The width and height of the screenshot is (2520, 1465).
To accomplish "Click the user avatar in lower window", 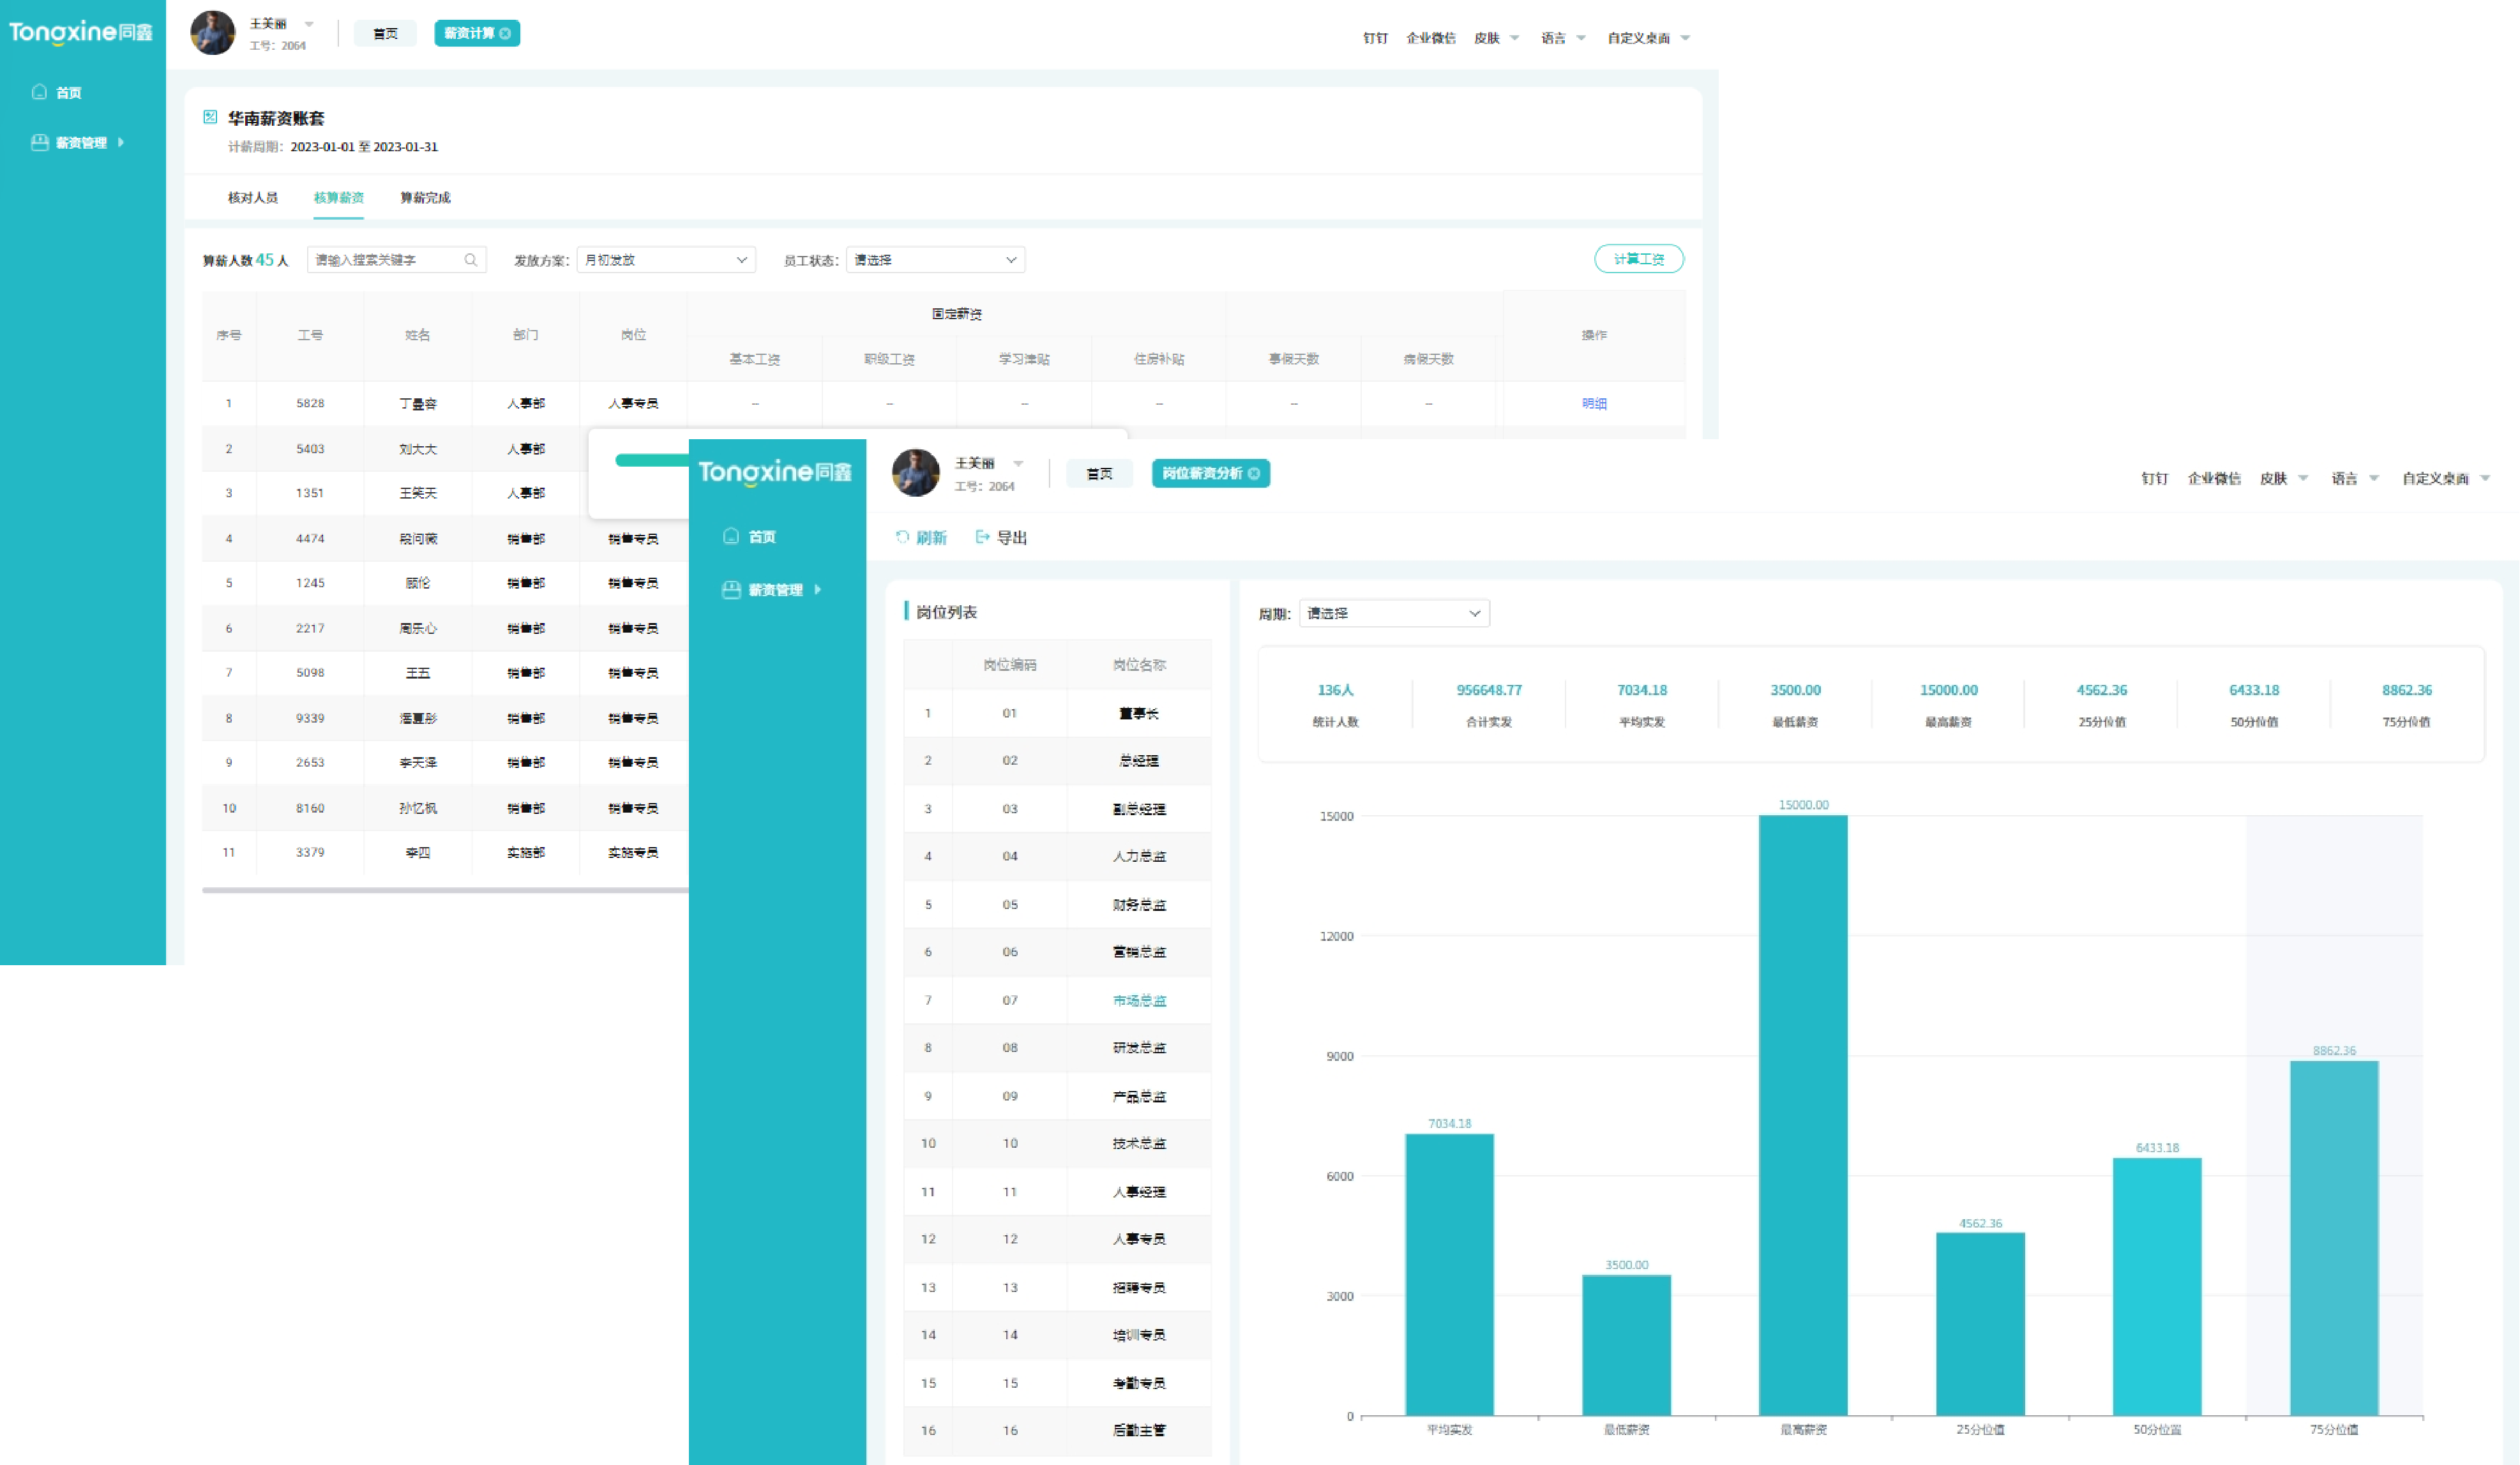I will (x=915, y=473).
